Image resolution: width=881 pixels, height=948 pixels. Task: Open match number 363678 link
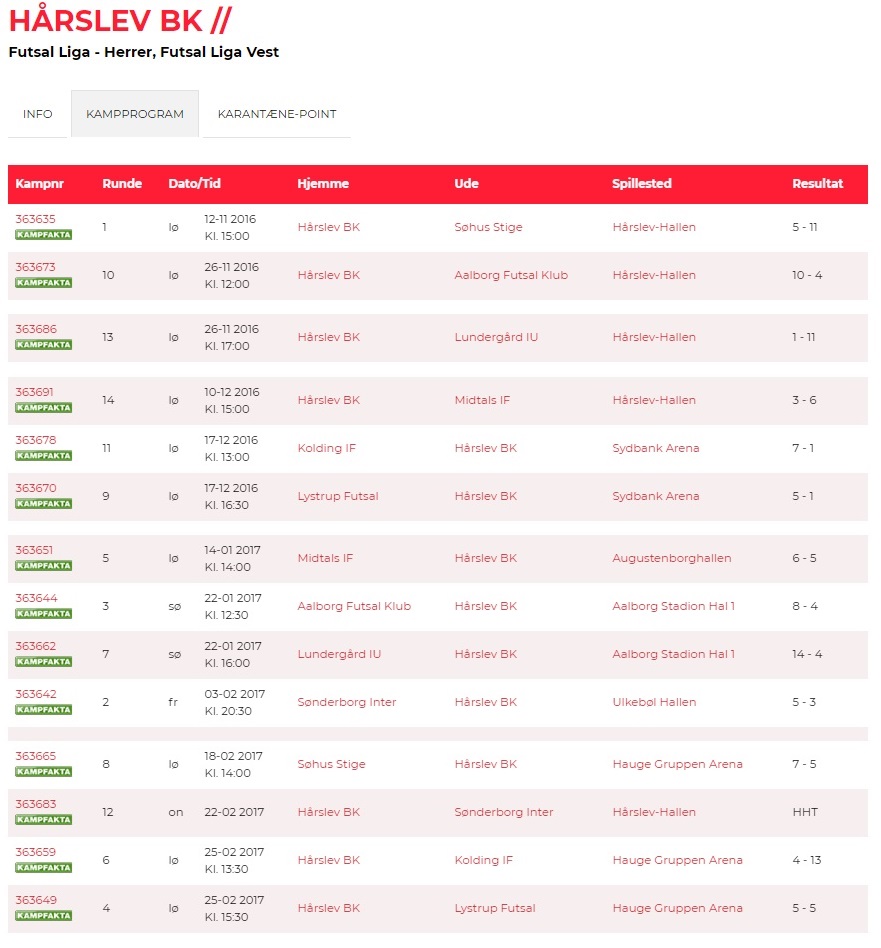tap(35, 440)
